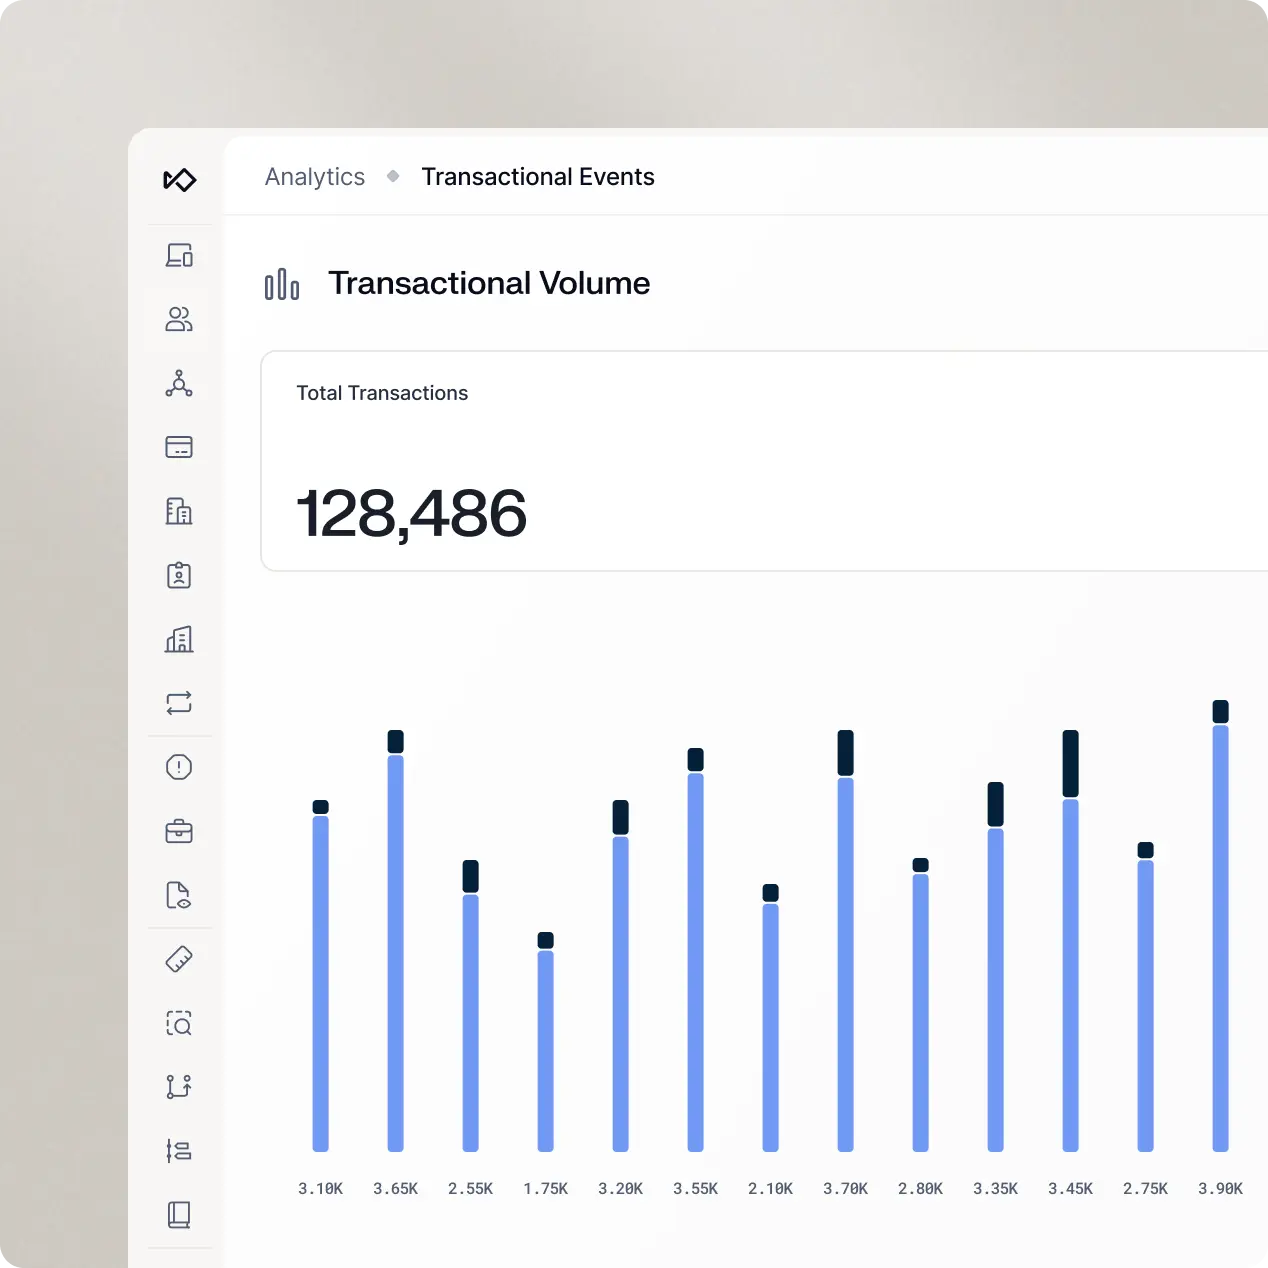The height and width of the screenshot is (1268, 1268).
Task: Open recurring transactions via repeat icon
Action: point(179,703)
